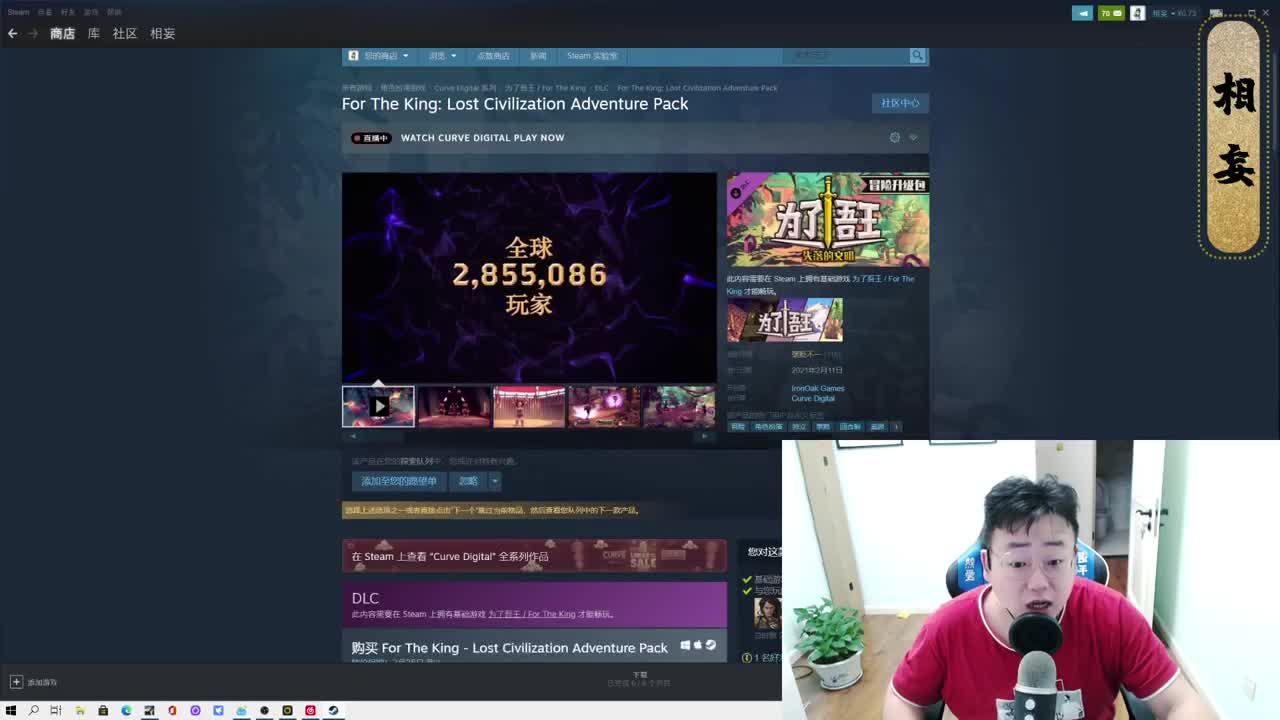Expand 您的商店 store dropdown
Image resolution: width=1280 pixels, height=720 pixels.
pyautogui.click(x=379, y=56)
